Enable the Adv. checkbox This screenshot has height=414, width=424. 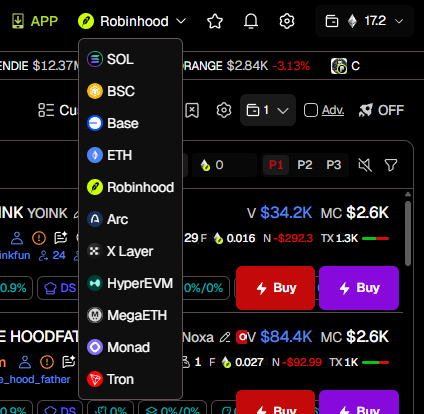click(311, 110)
